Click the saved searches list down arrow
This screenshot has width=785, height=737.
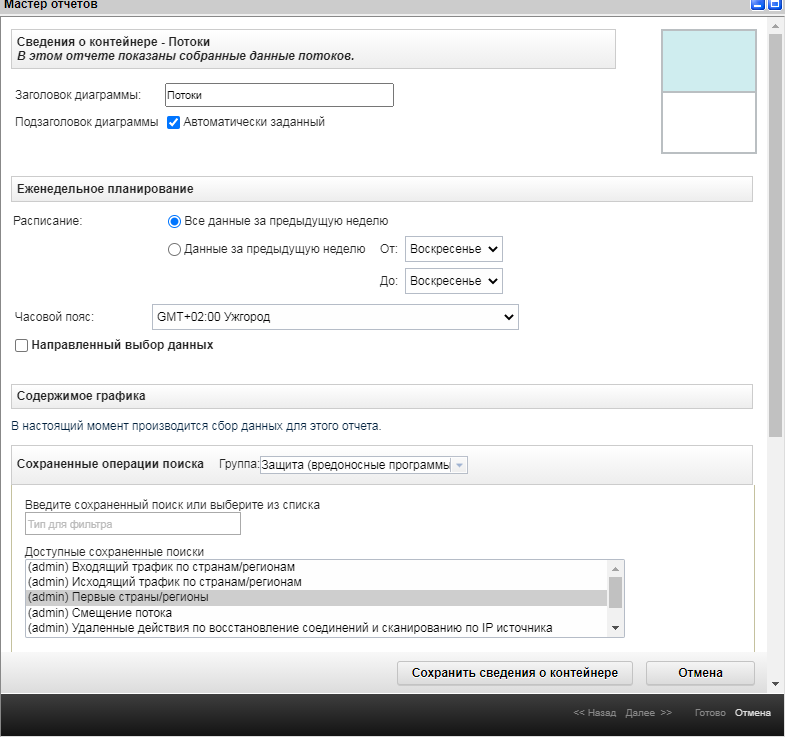click(615, 628)
